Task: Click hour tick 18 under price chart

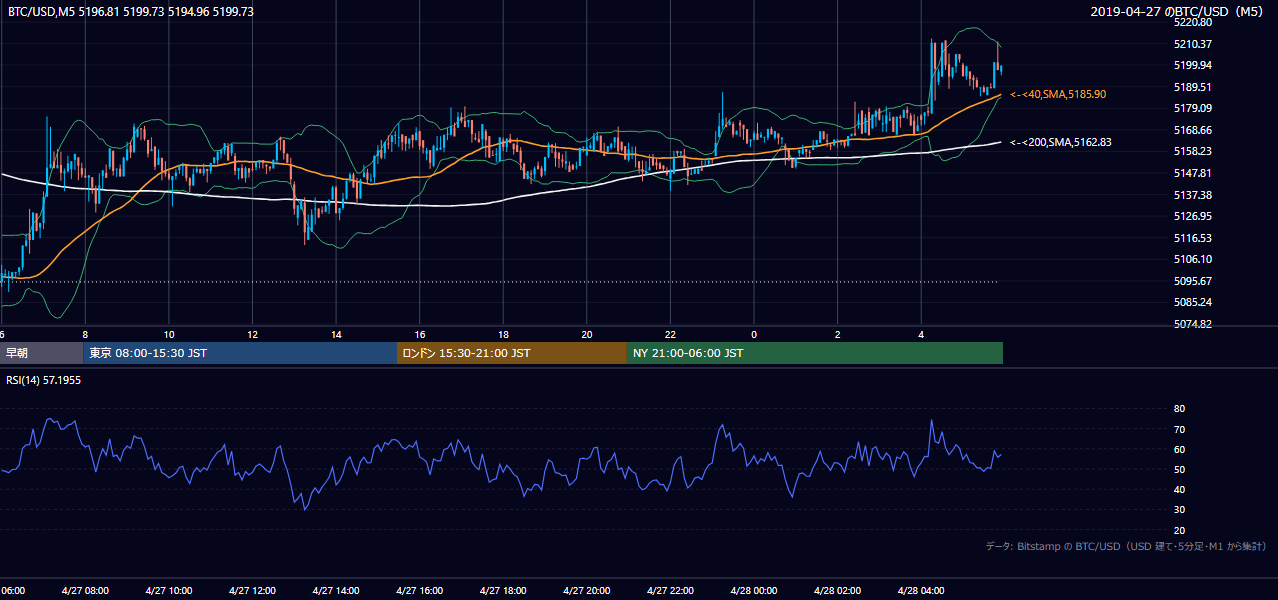Action: (503, 335)
